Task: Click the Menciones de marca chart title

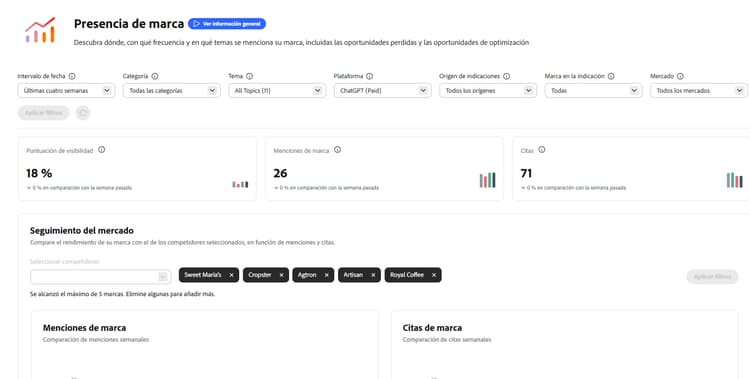Action: pyautogui.click(x=84, y=328)
